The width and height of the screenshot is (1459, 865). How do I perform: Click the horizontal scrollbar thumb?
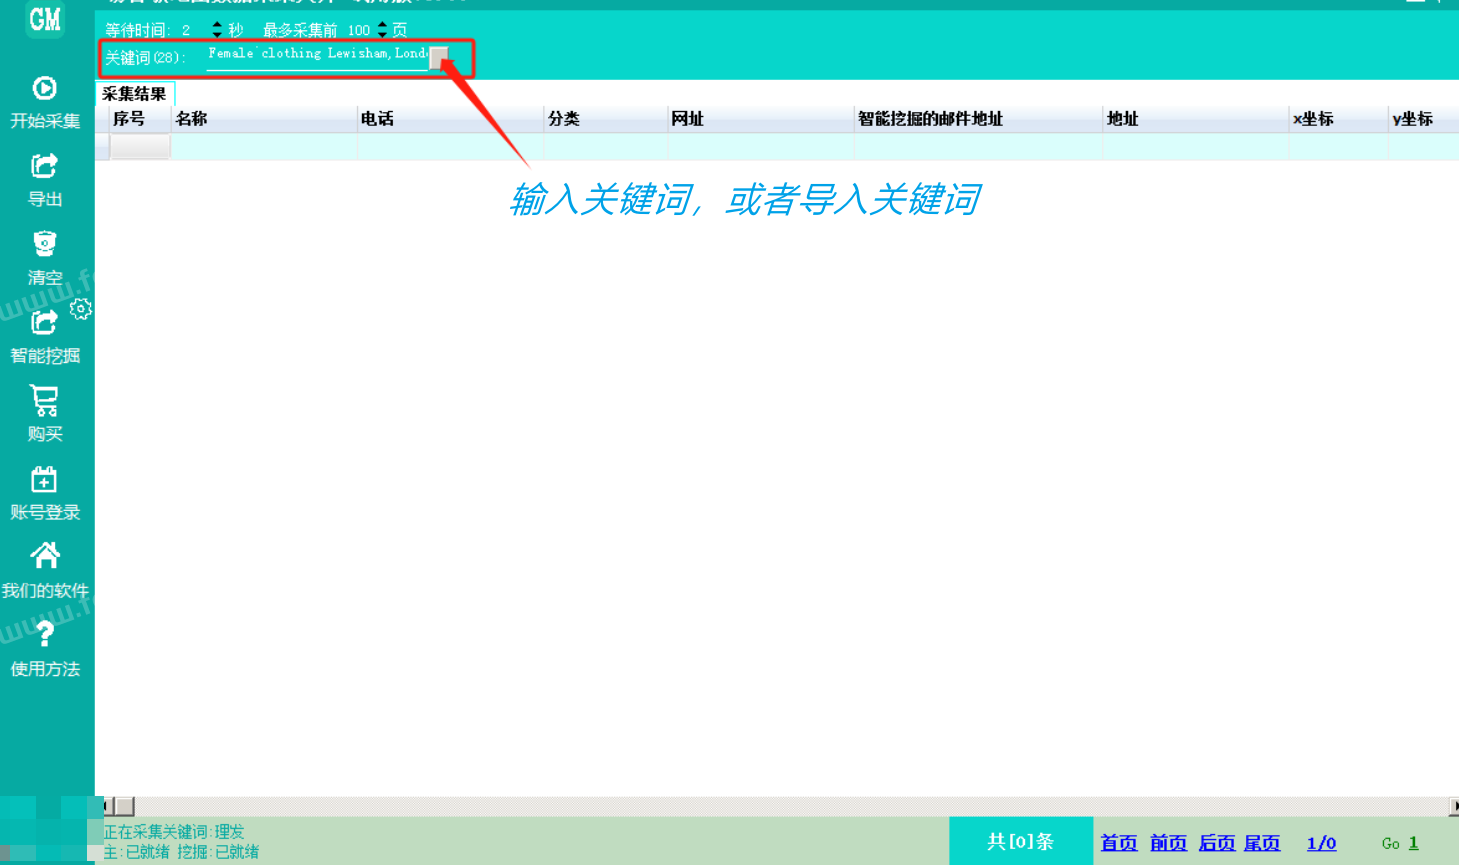(125, 806)
